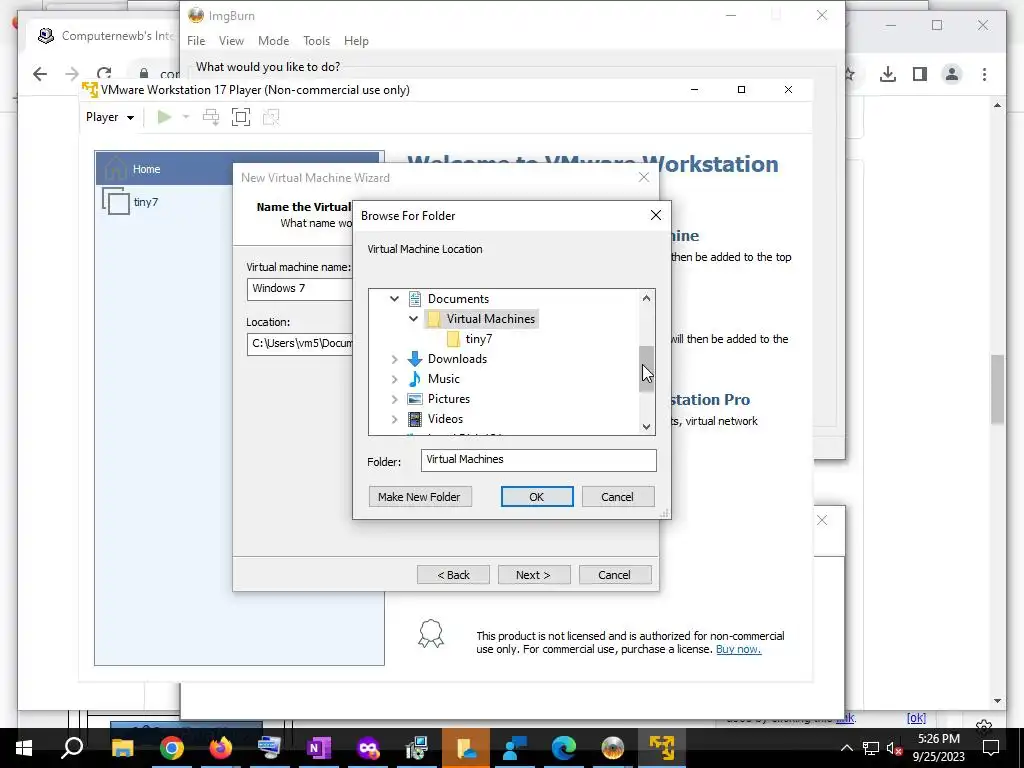Click Next in the wizard

tap(534, 575)
